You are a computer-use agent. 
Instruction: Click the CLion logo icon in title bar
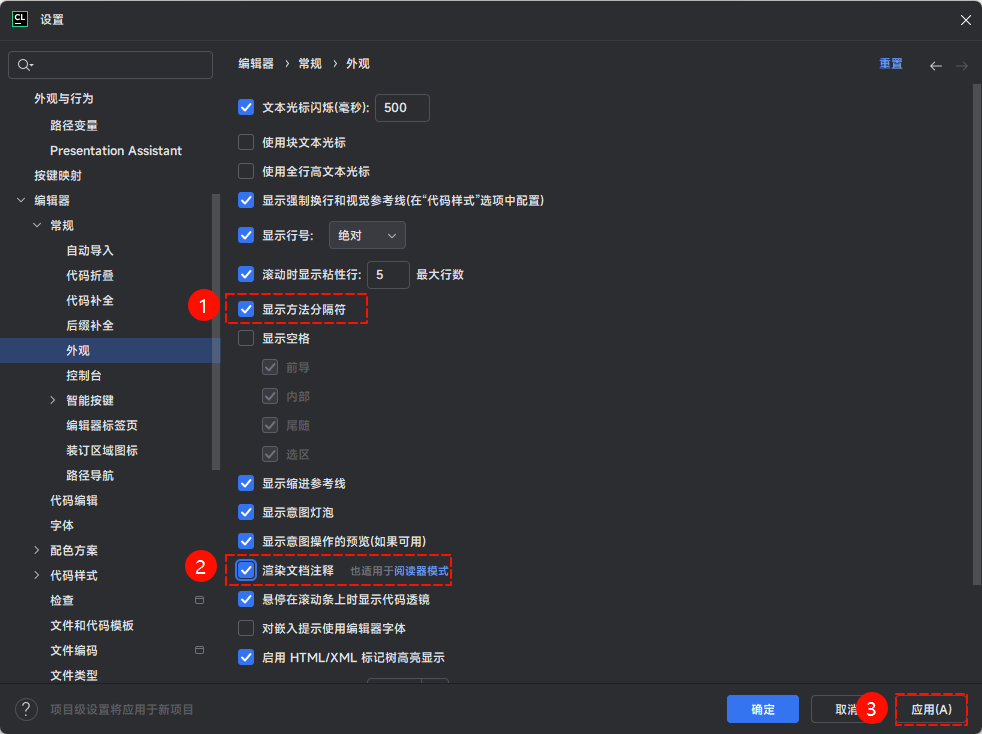pos(20,19)
